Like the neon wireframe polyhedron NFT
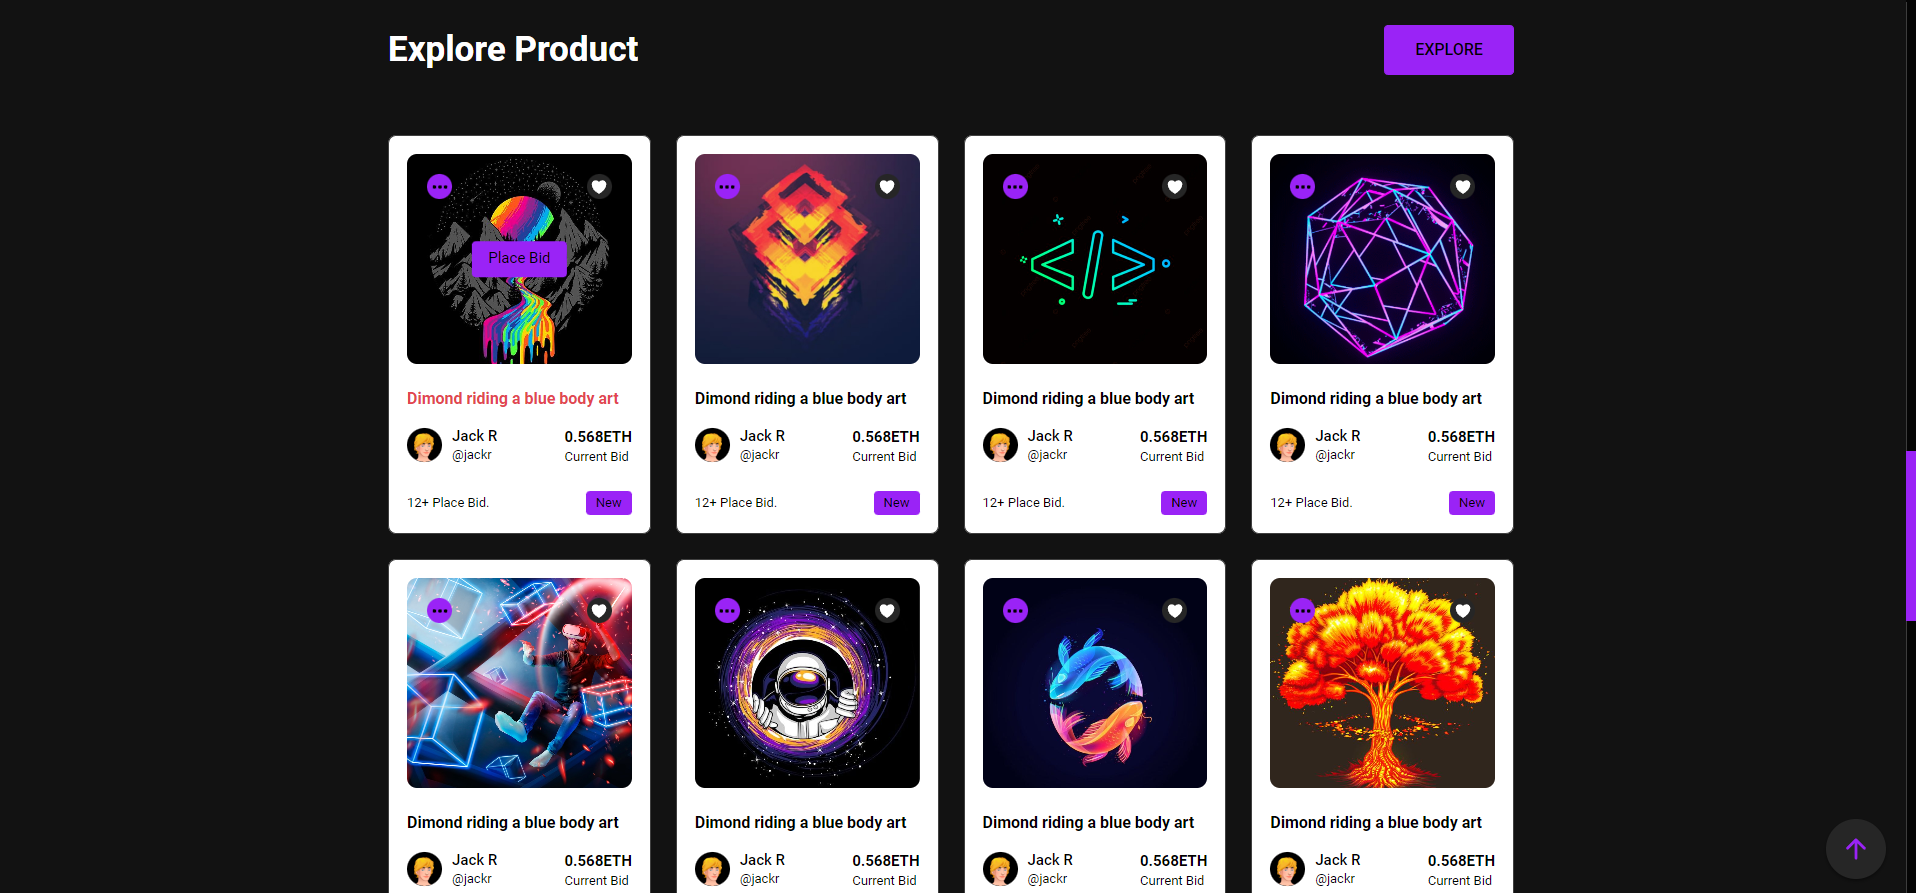Viewport: 1916px width, 893px height. pos(1462,186)
